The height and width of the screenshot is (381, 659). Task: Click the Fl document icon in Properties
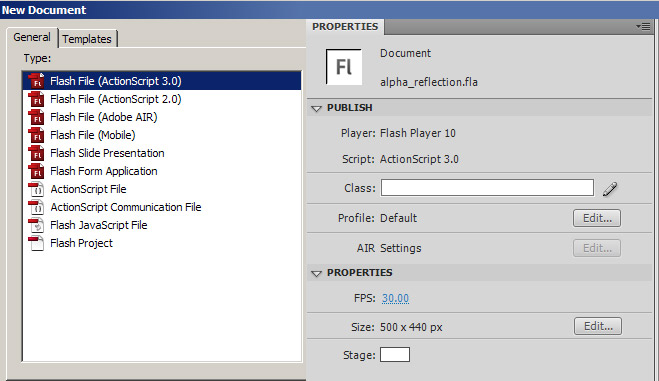[344, 67]
